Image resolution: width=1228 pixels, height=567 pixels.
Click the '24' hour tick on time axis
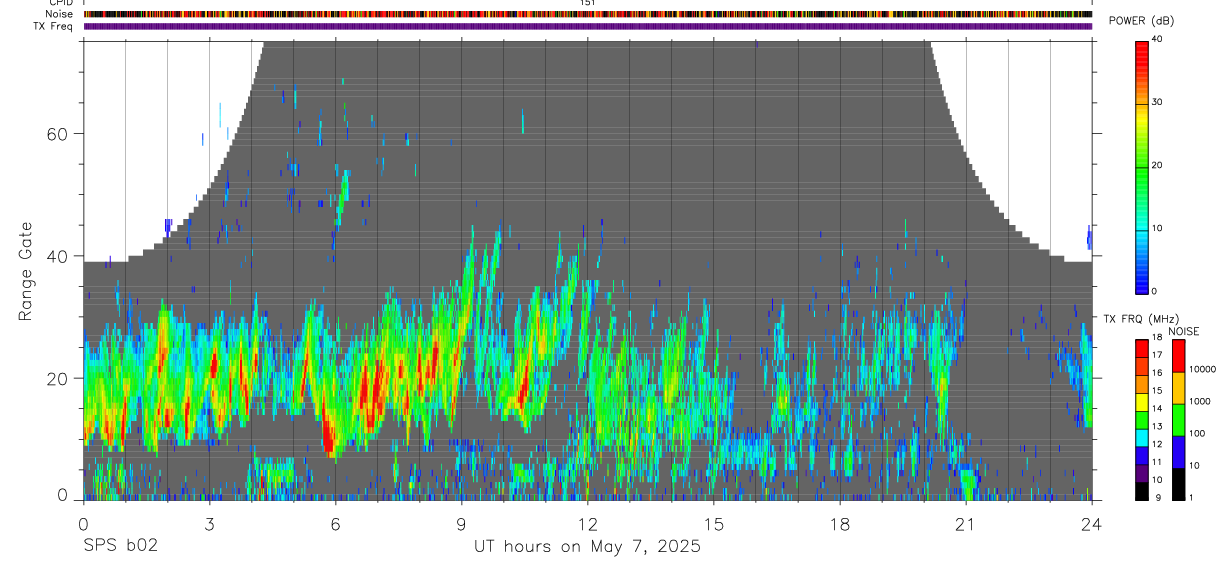pyautogui.click(x=1092, y=524)
